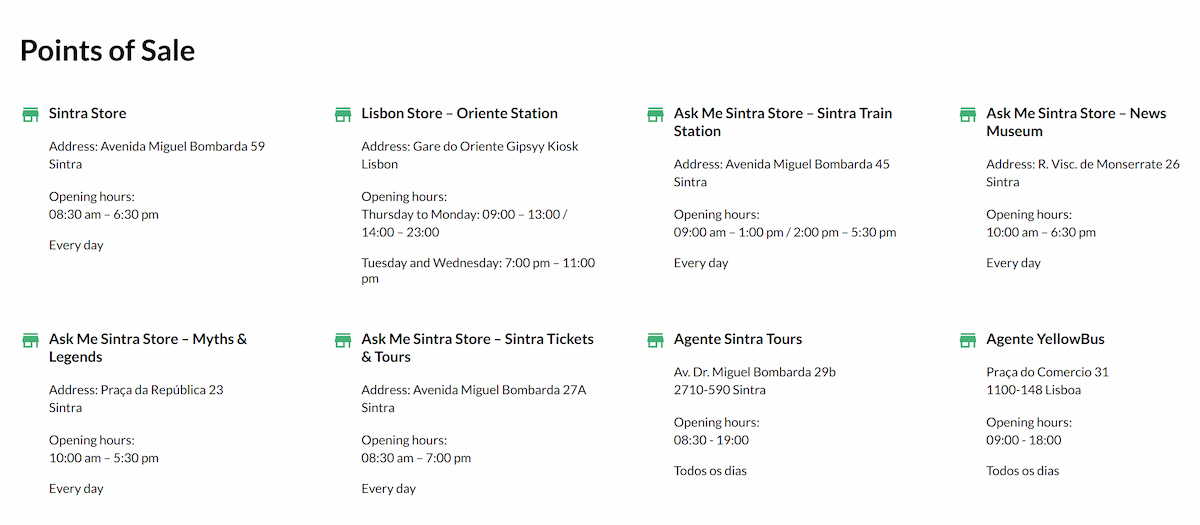The height and width of the screenshot is (525, 1200).
Task: Click the 08:30 - 19:00 opening hours
Action: (711, 440)
